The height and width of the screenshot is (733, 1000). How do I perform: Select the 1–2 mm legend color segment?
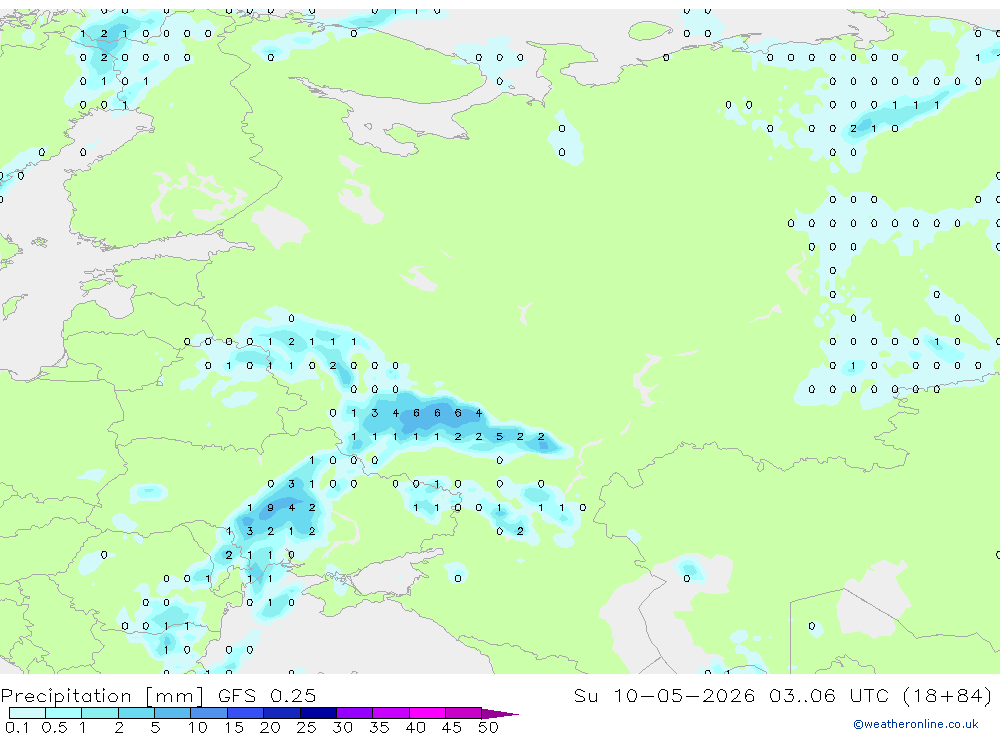click(100, 713)
